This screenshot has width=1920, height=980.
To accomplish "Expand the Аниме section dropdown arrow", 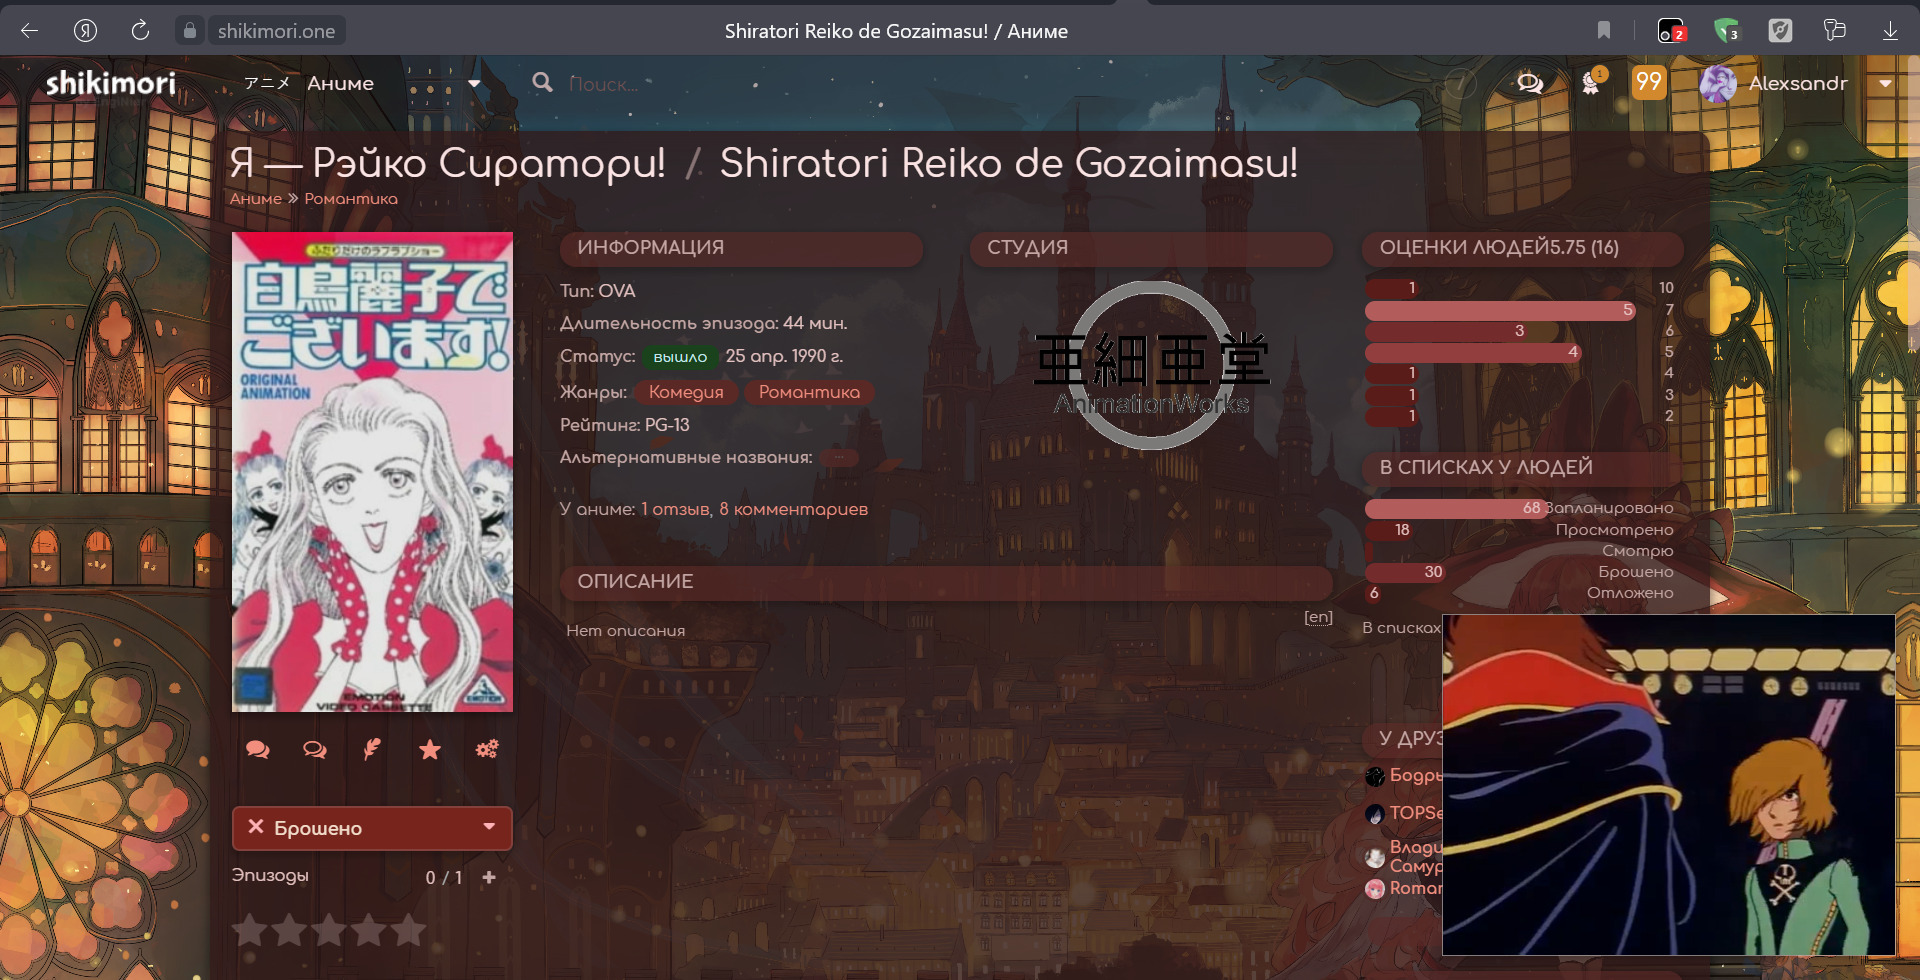I will coord(474,84).
